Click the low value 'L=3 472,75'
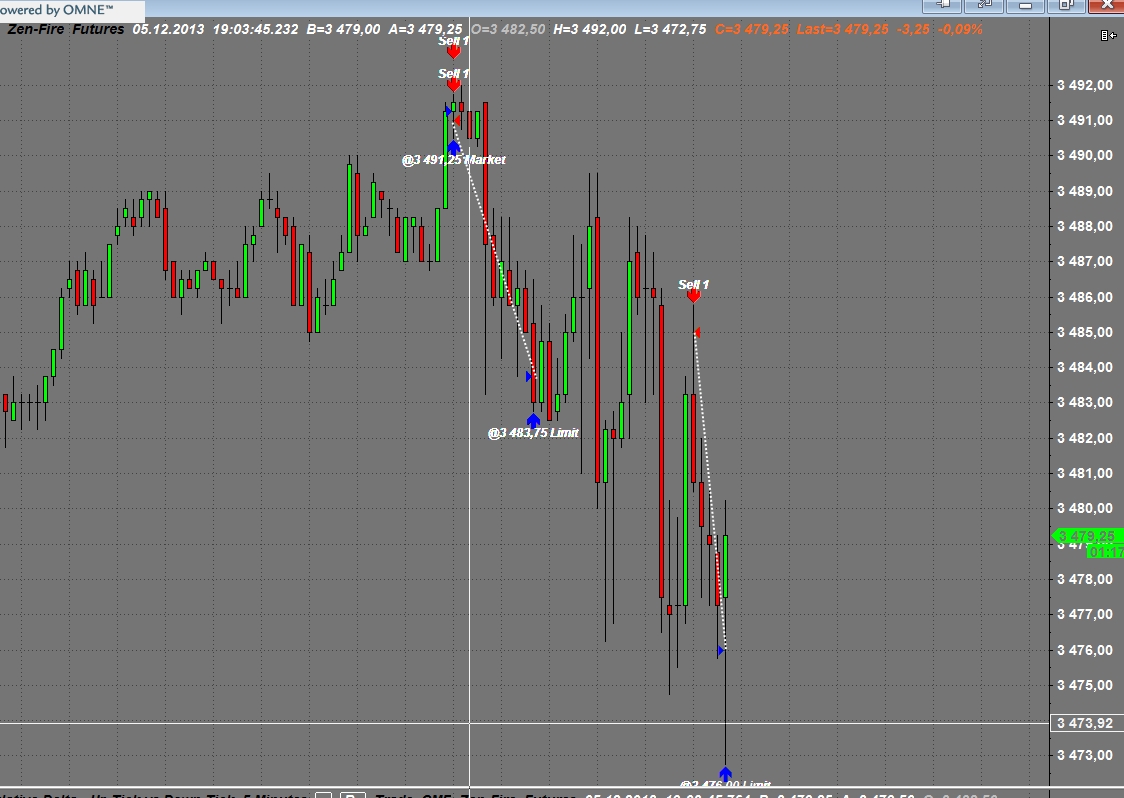This screenshot has height=798, width=1124. click(x=670, y=29)
